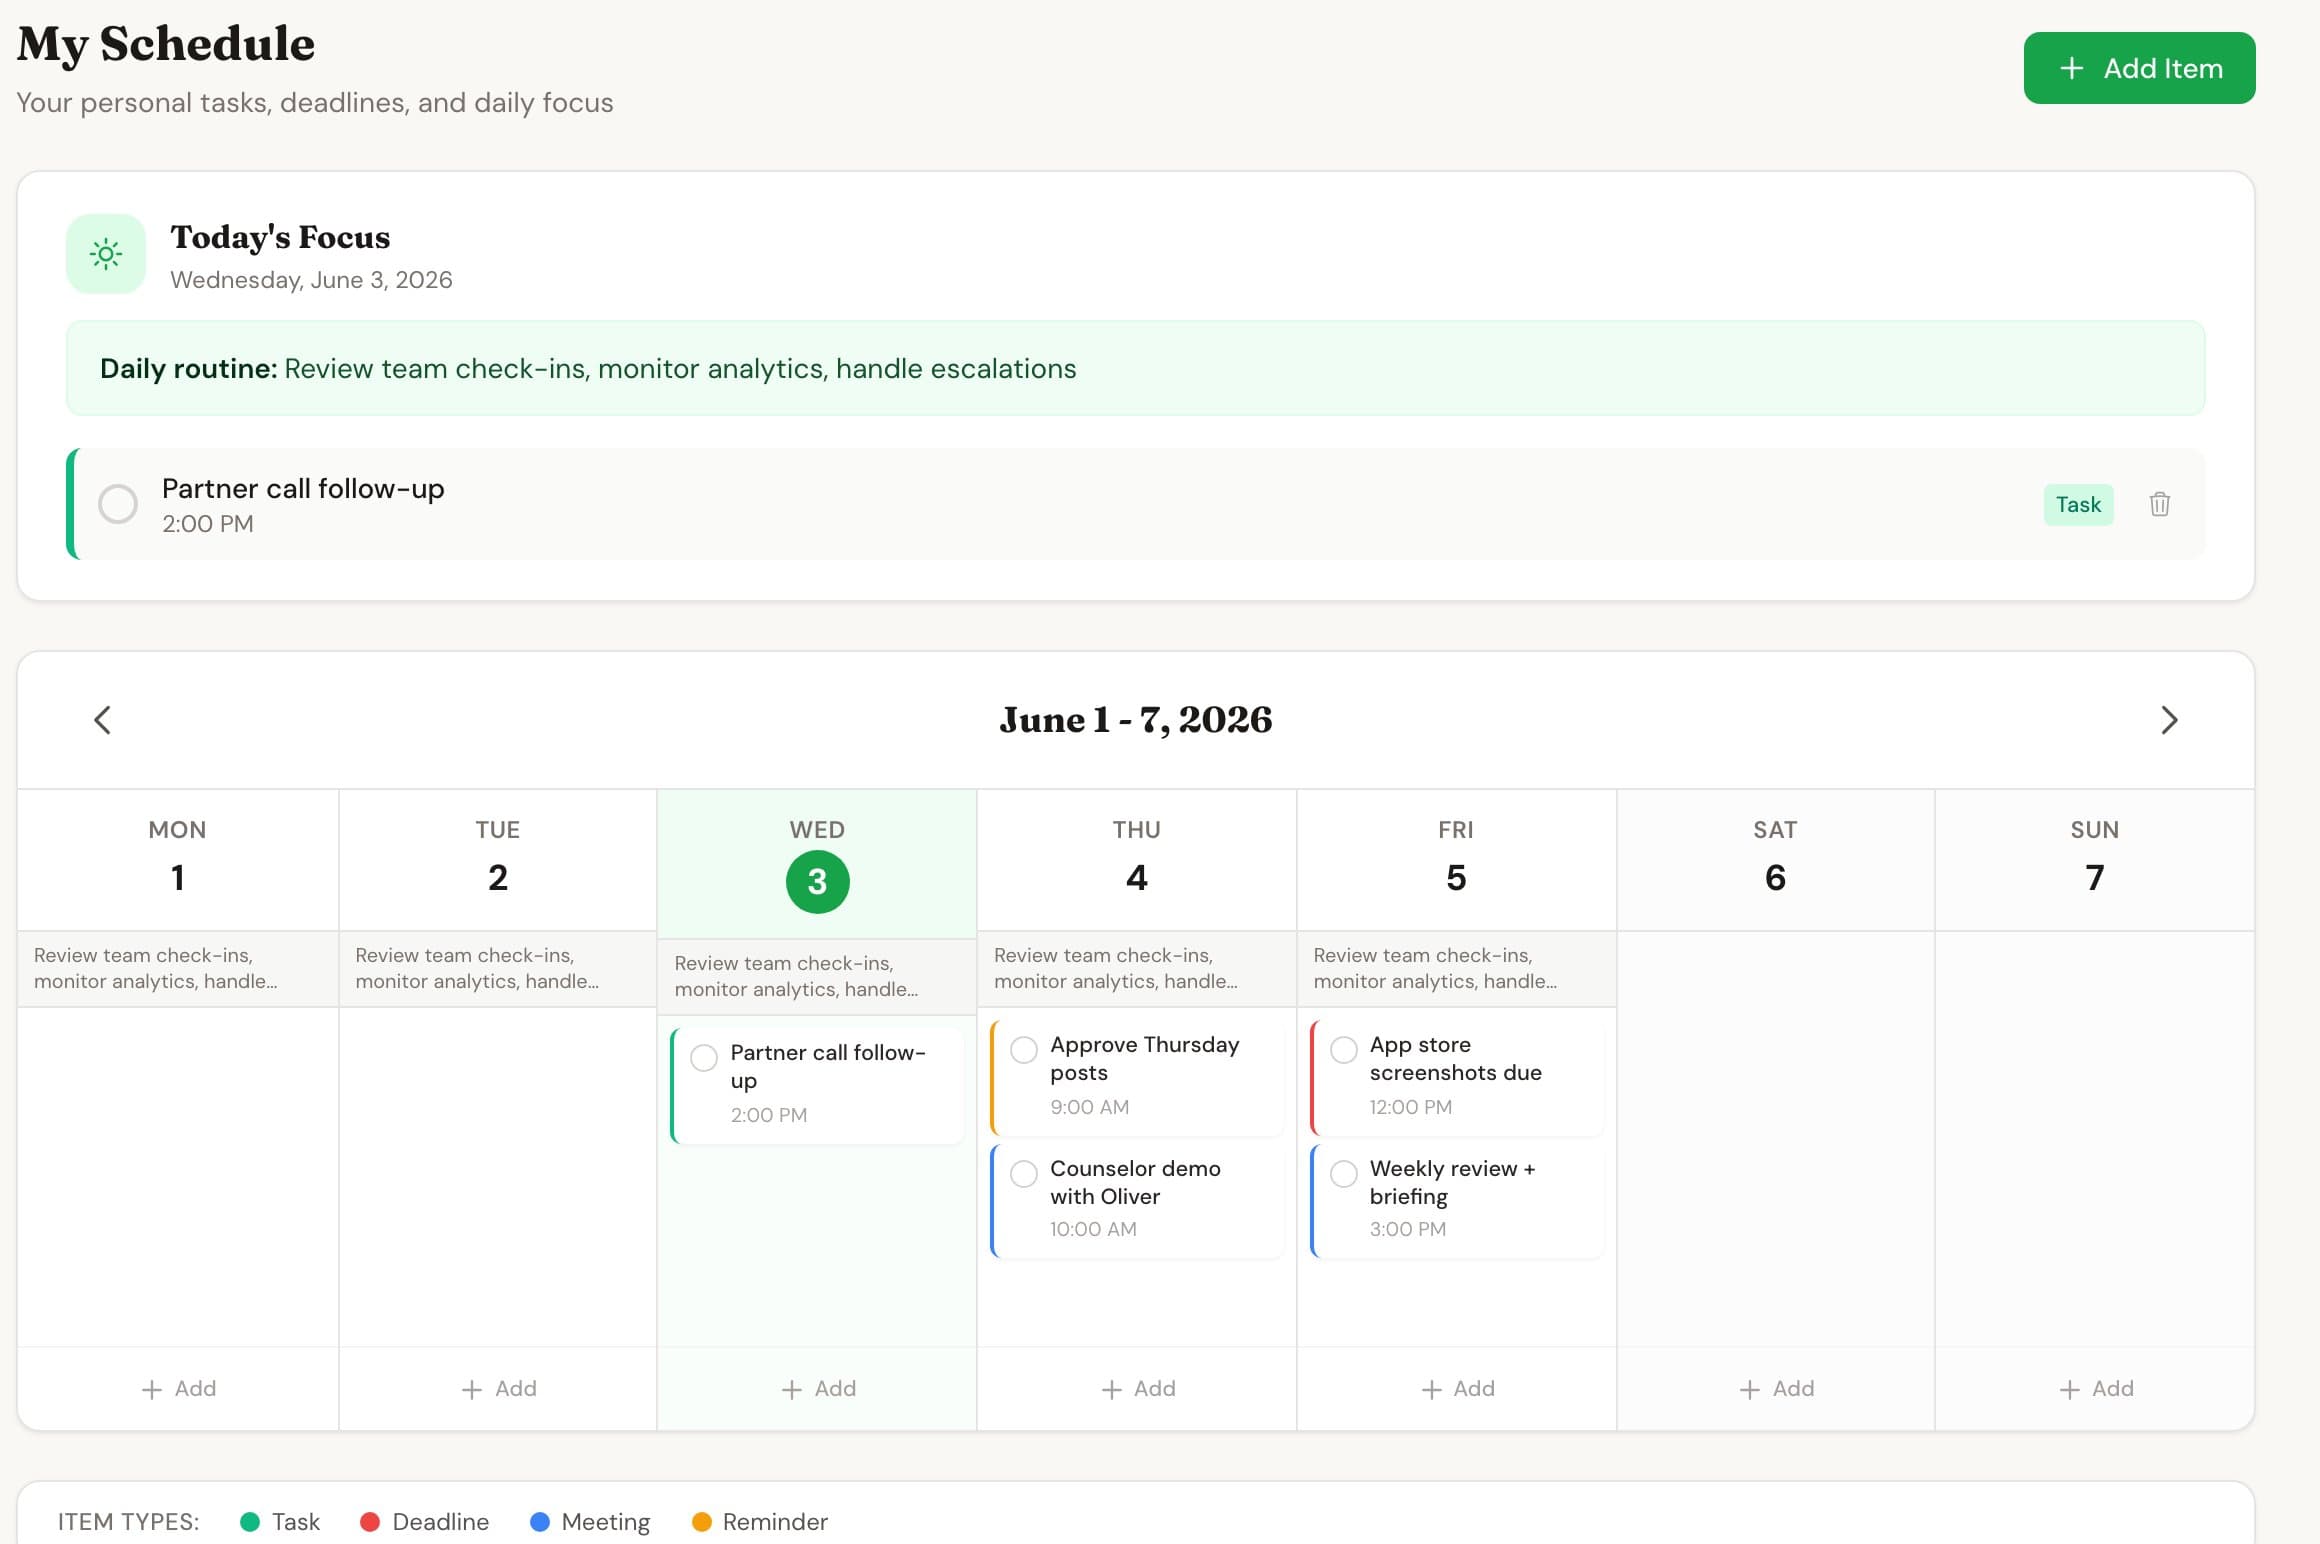Click the sun icon beside Today's Focus
Image resolution: width=2320 pixels, height=1544 pixels.
click(106, 254)
